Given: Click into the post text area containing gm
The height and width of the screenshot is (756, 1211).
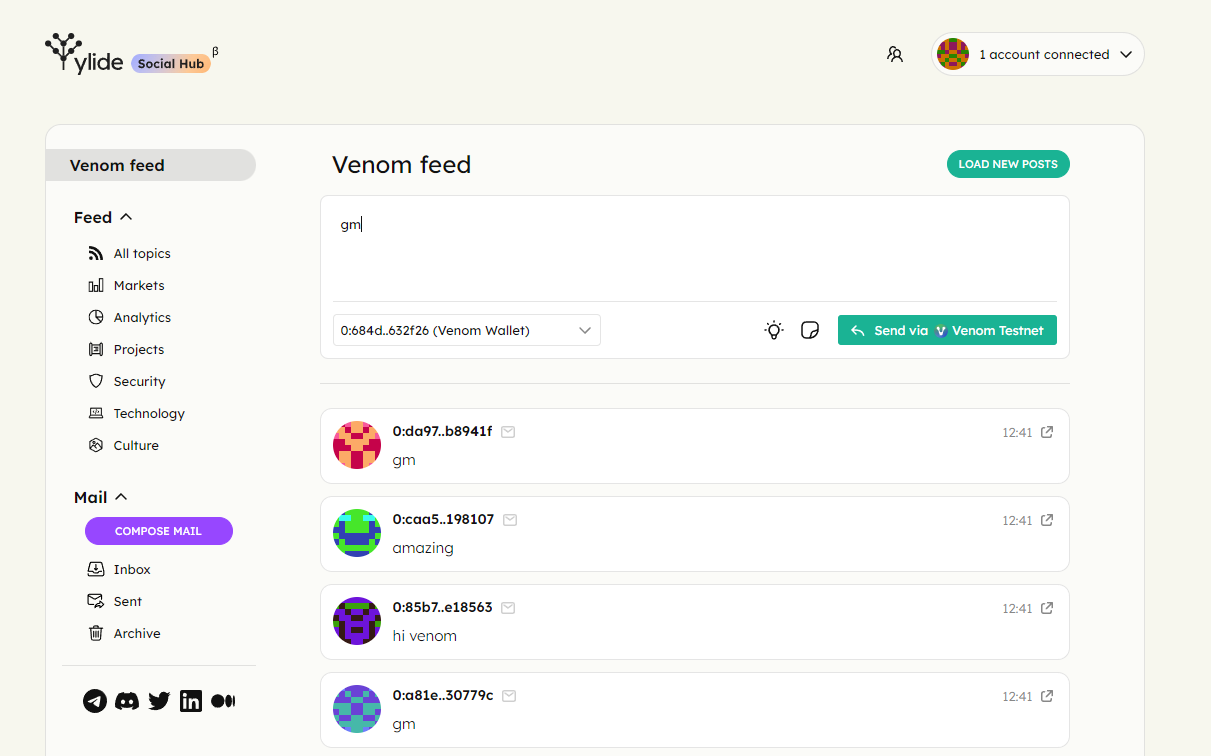Looking at the screenshot, I should [x=695, y=248].
